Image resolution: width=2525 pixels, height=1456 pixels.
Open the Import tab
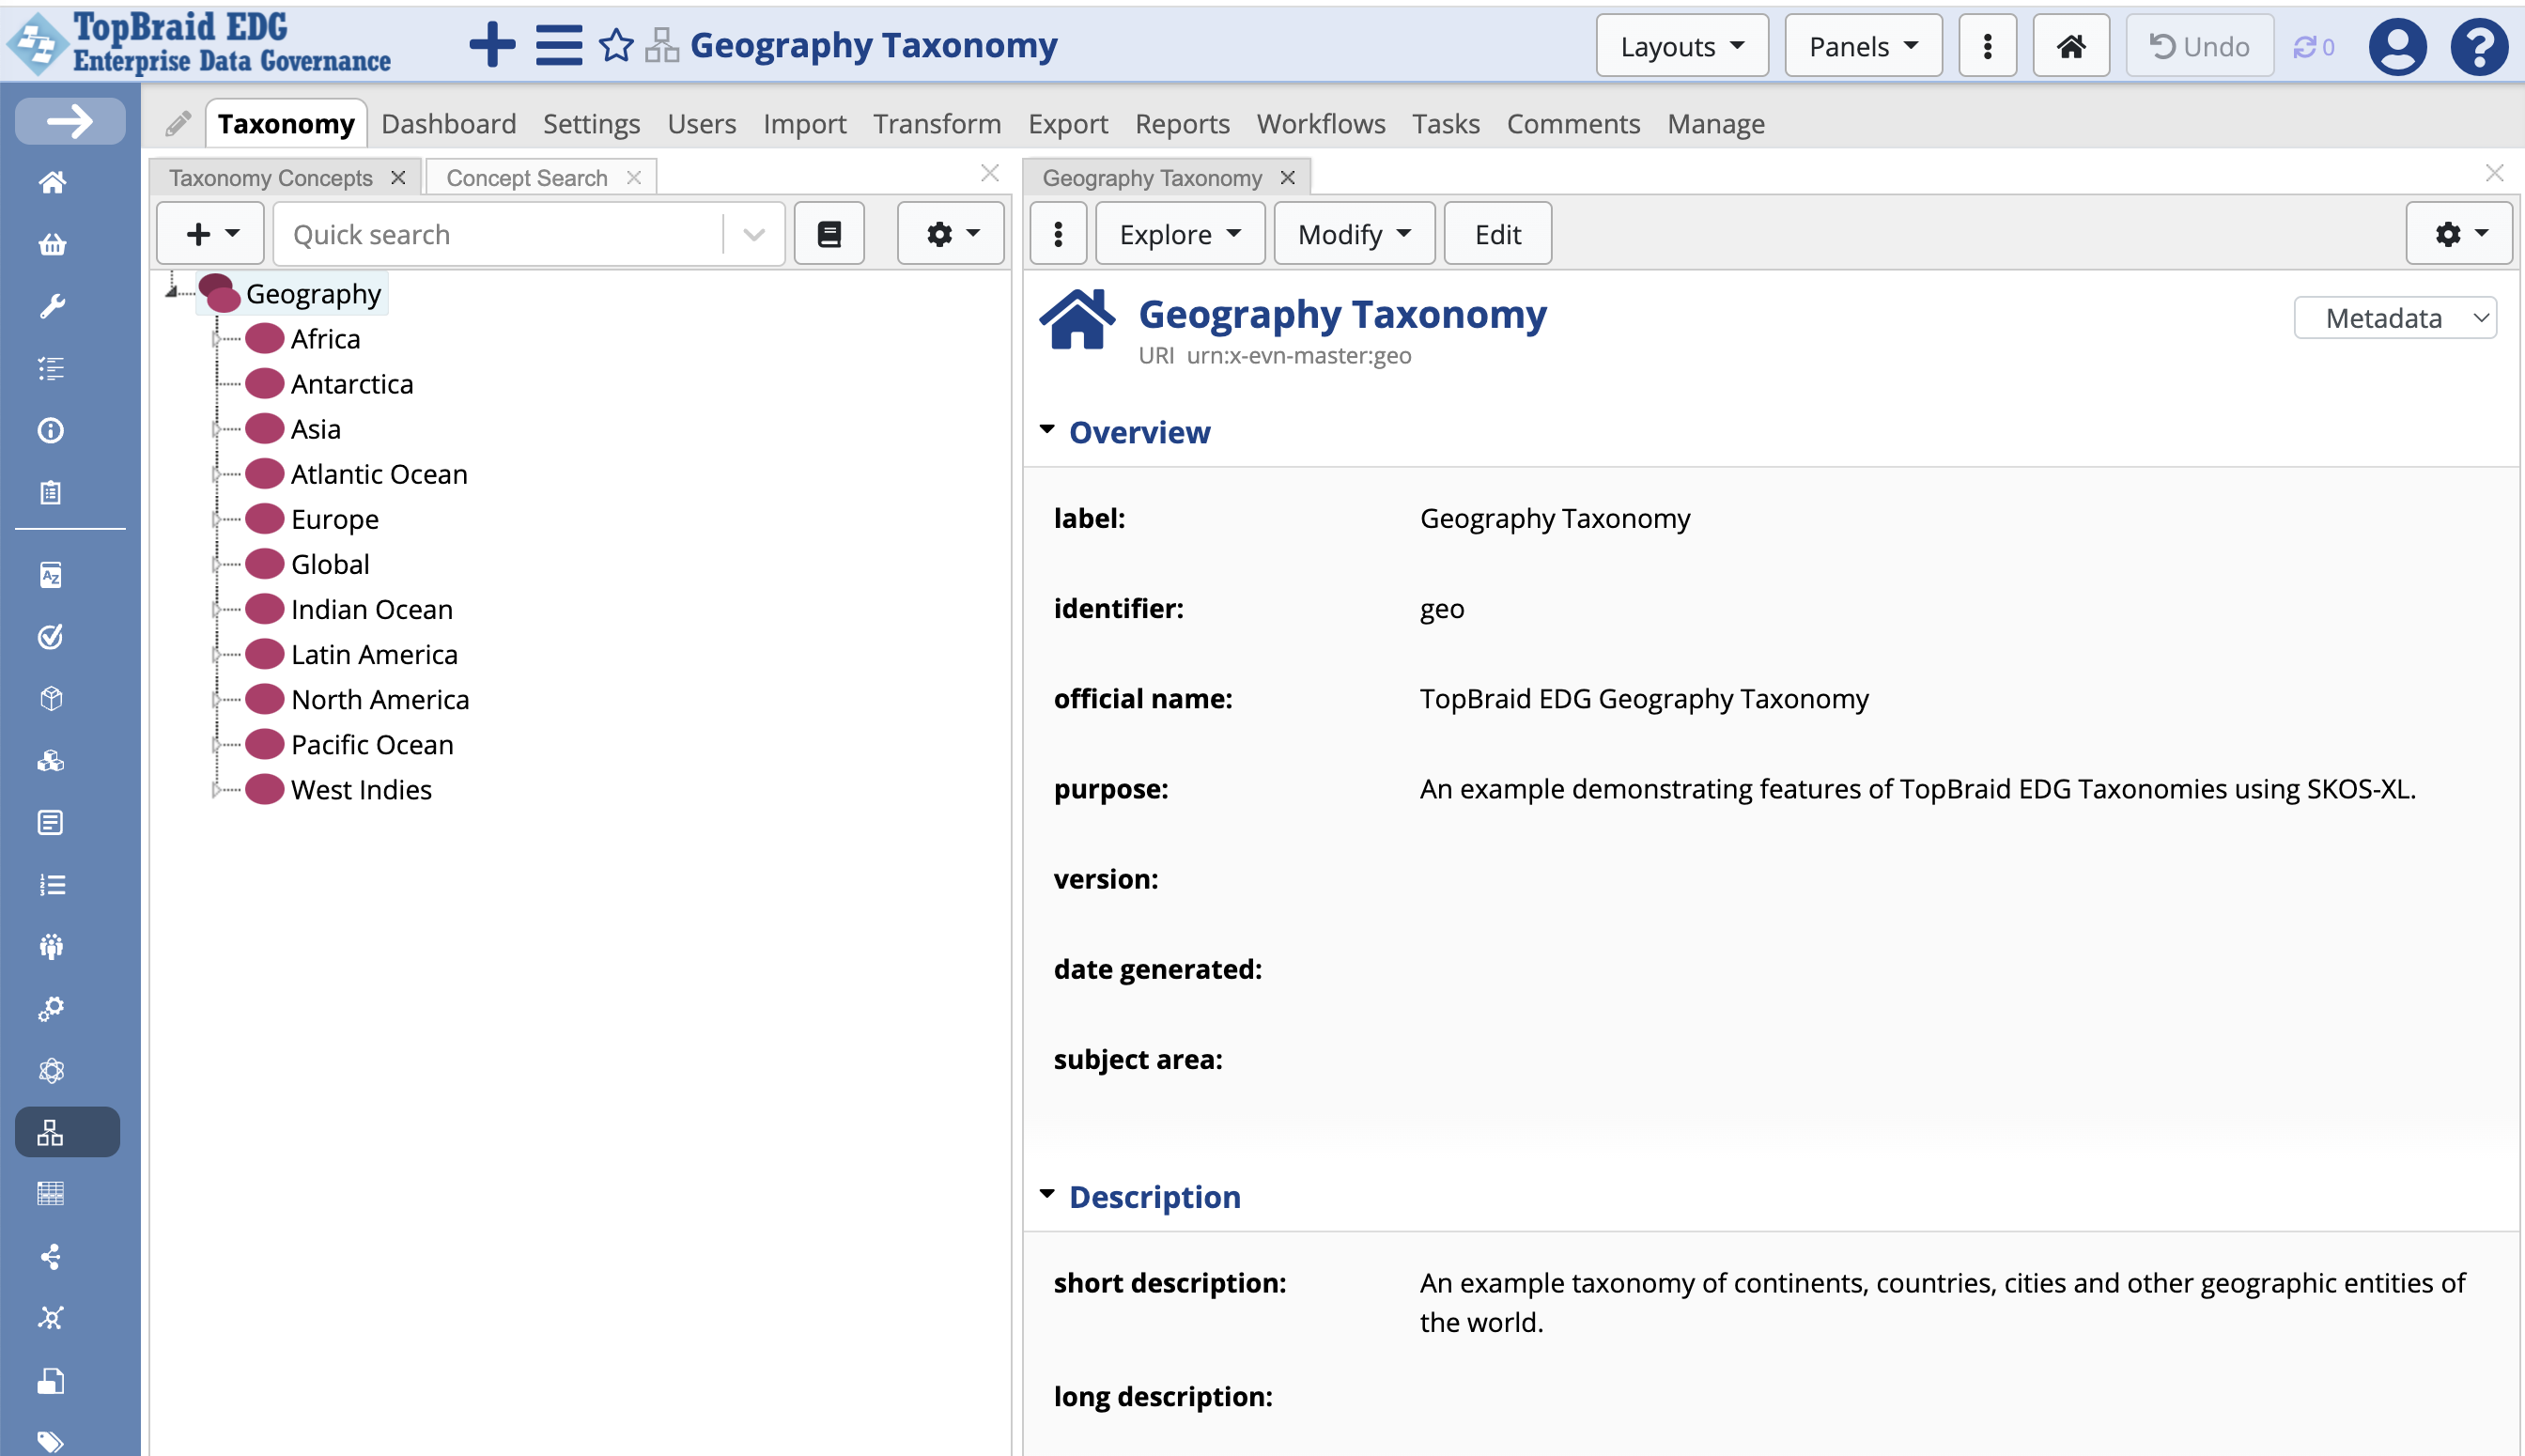pos(804,124)
